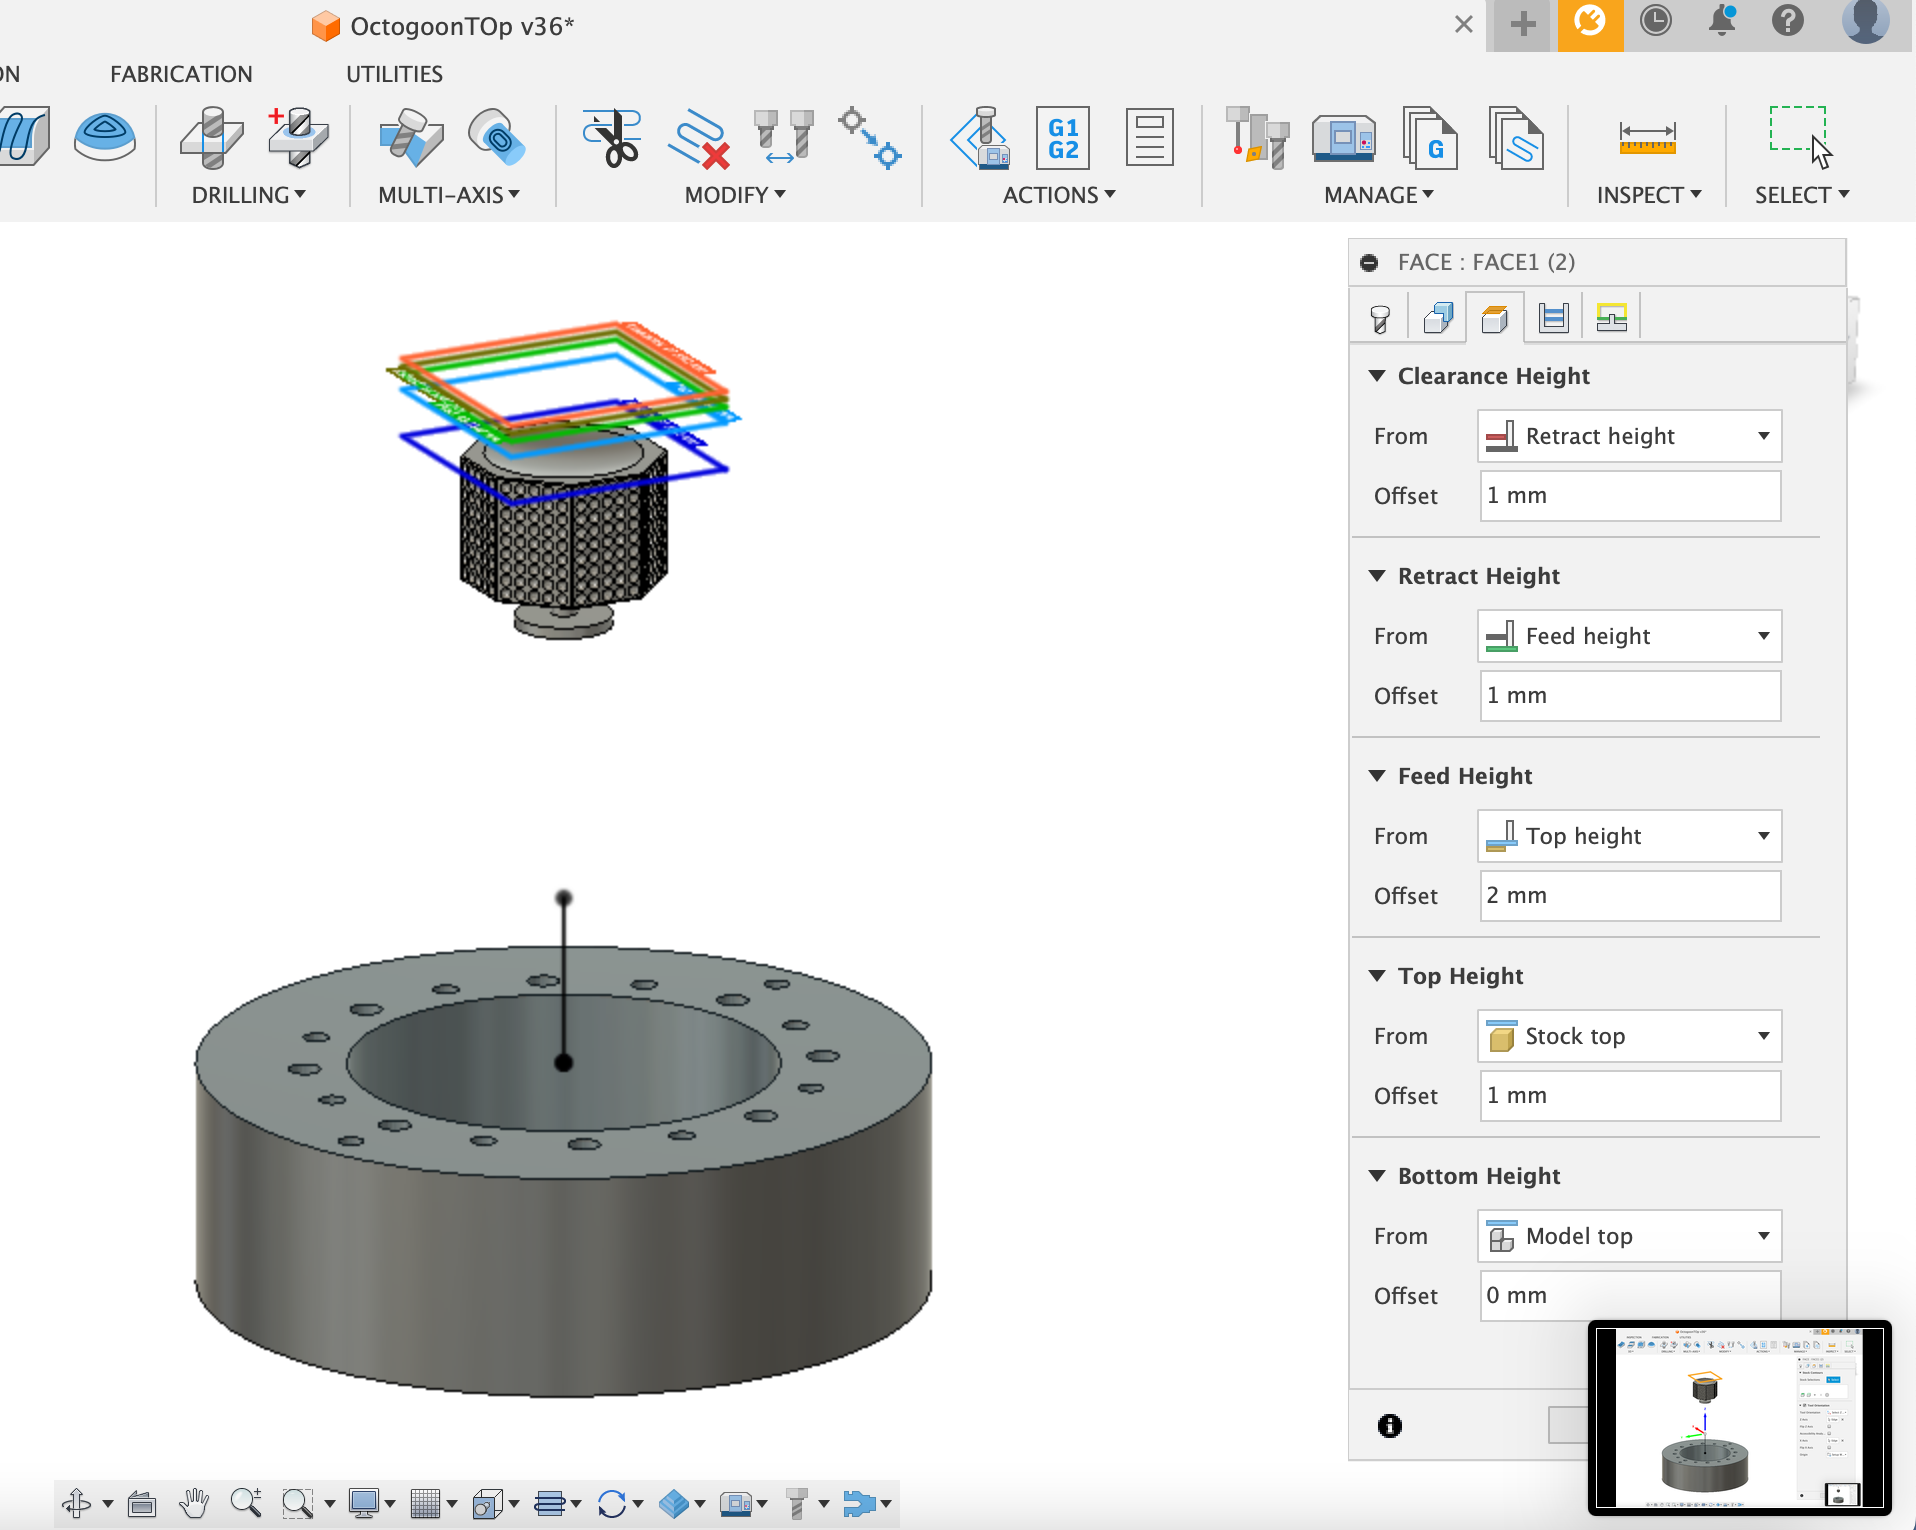
Task: Select the Pan tool
Action: [195, 1503]
